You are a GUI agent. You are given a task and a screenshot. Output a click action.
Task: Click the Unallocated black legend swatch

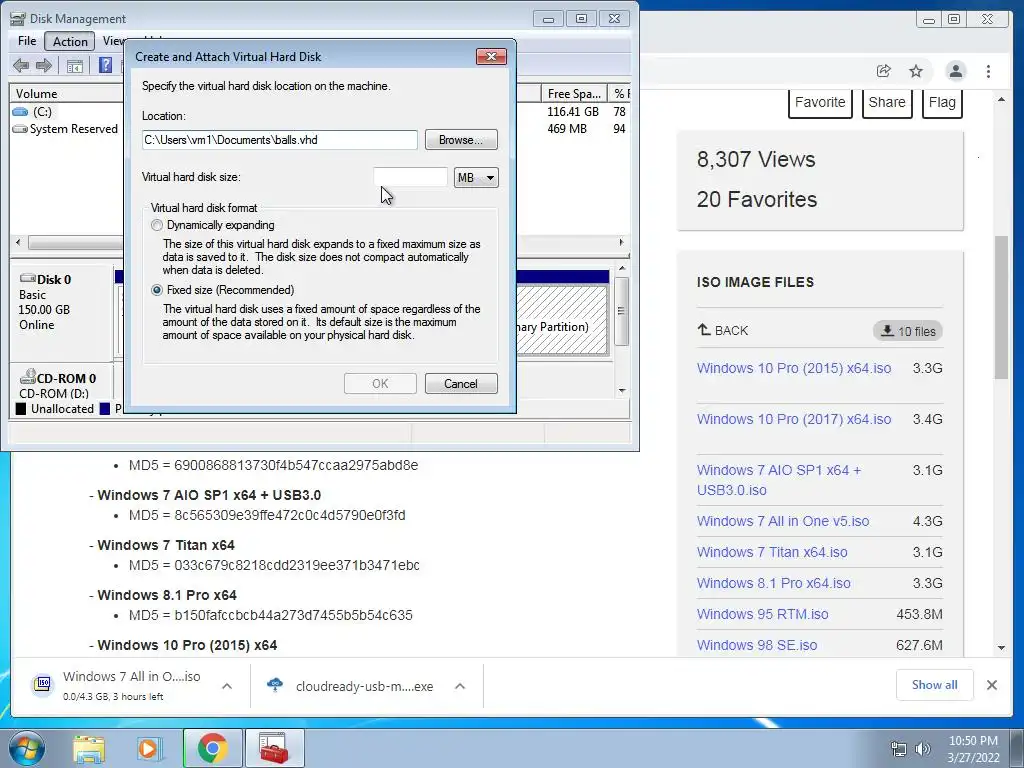21,409
